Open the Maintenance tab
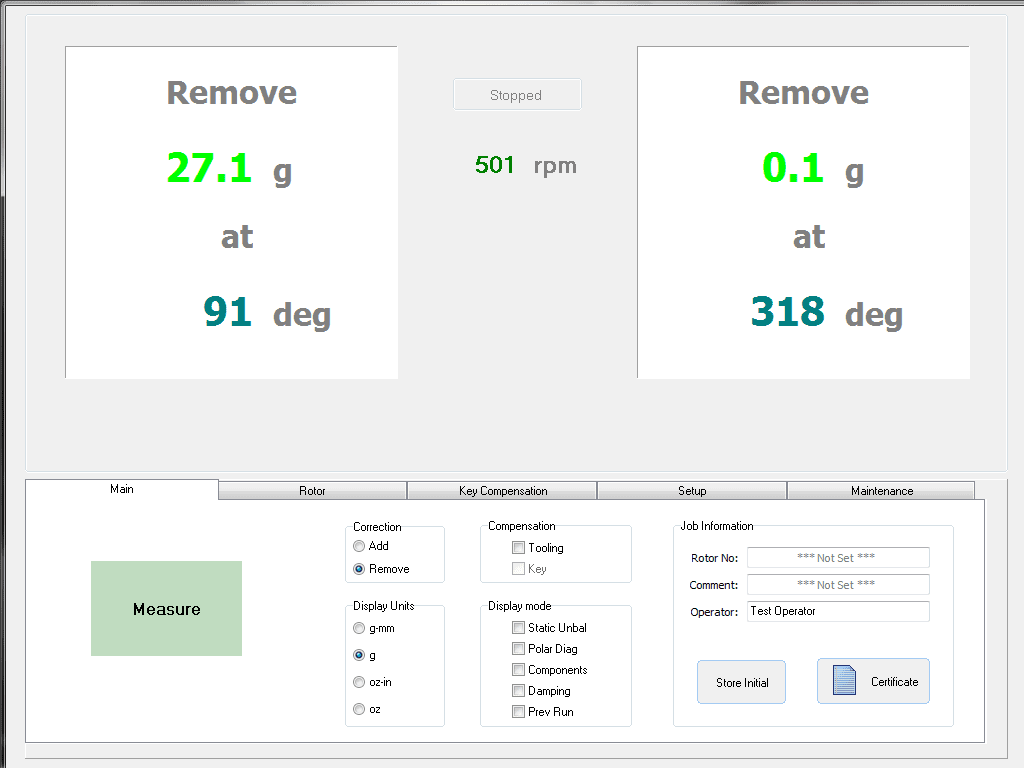Viewport: 1024px width, 768px height. pos(881,491)
